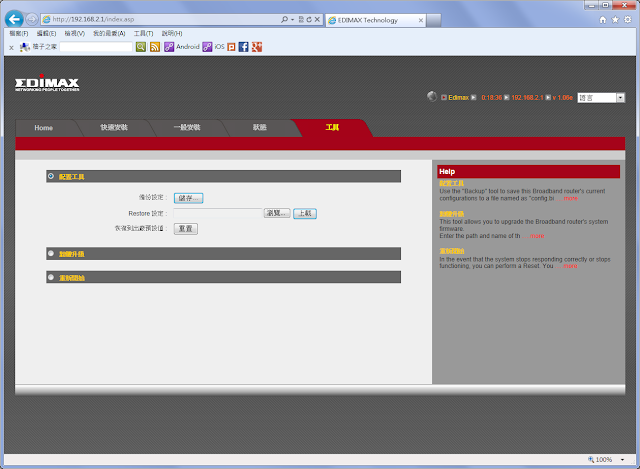Click the orange RSS feed icon
Viewport: 640px width, 469px height.
[155, 47]
